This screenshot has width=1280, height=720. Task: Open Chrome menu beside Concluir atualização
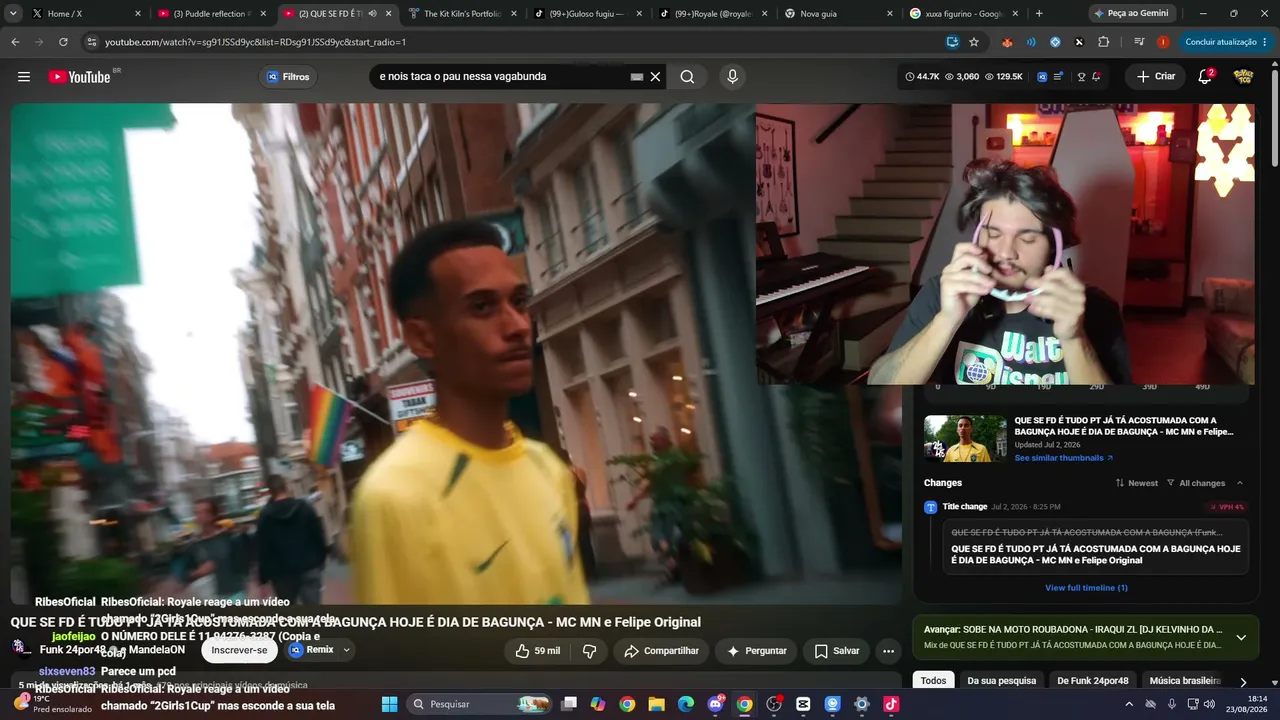tap(1265, 42)
